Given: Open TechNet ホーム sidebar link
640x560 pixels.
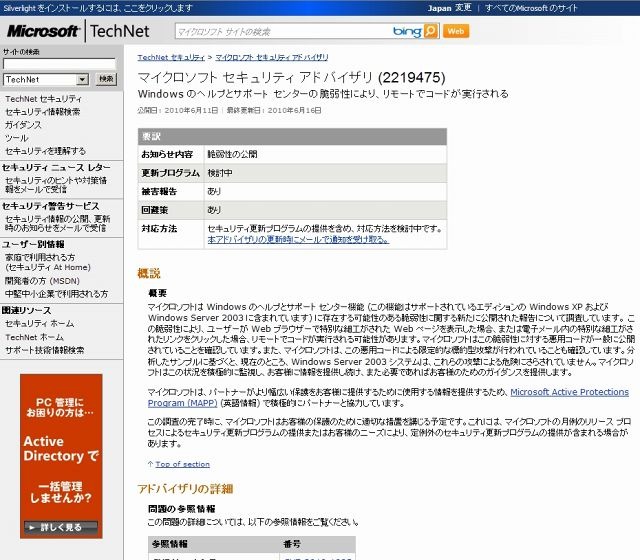Looking at the screenshot, I should 34,337.
